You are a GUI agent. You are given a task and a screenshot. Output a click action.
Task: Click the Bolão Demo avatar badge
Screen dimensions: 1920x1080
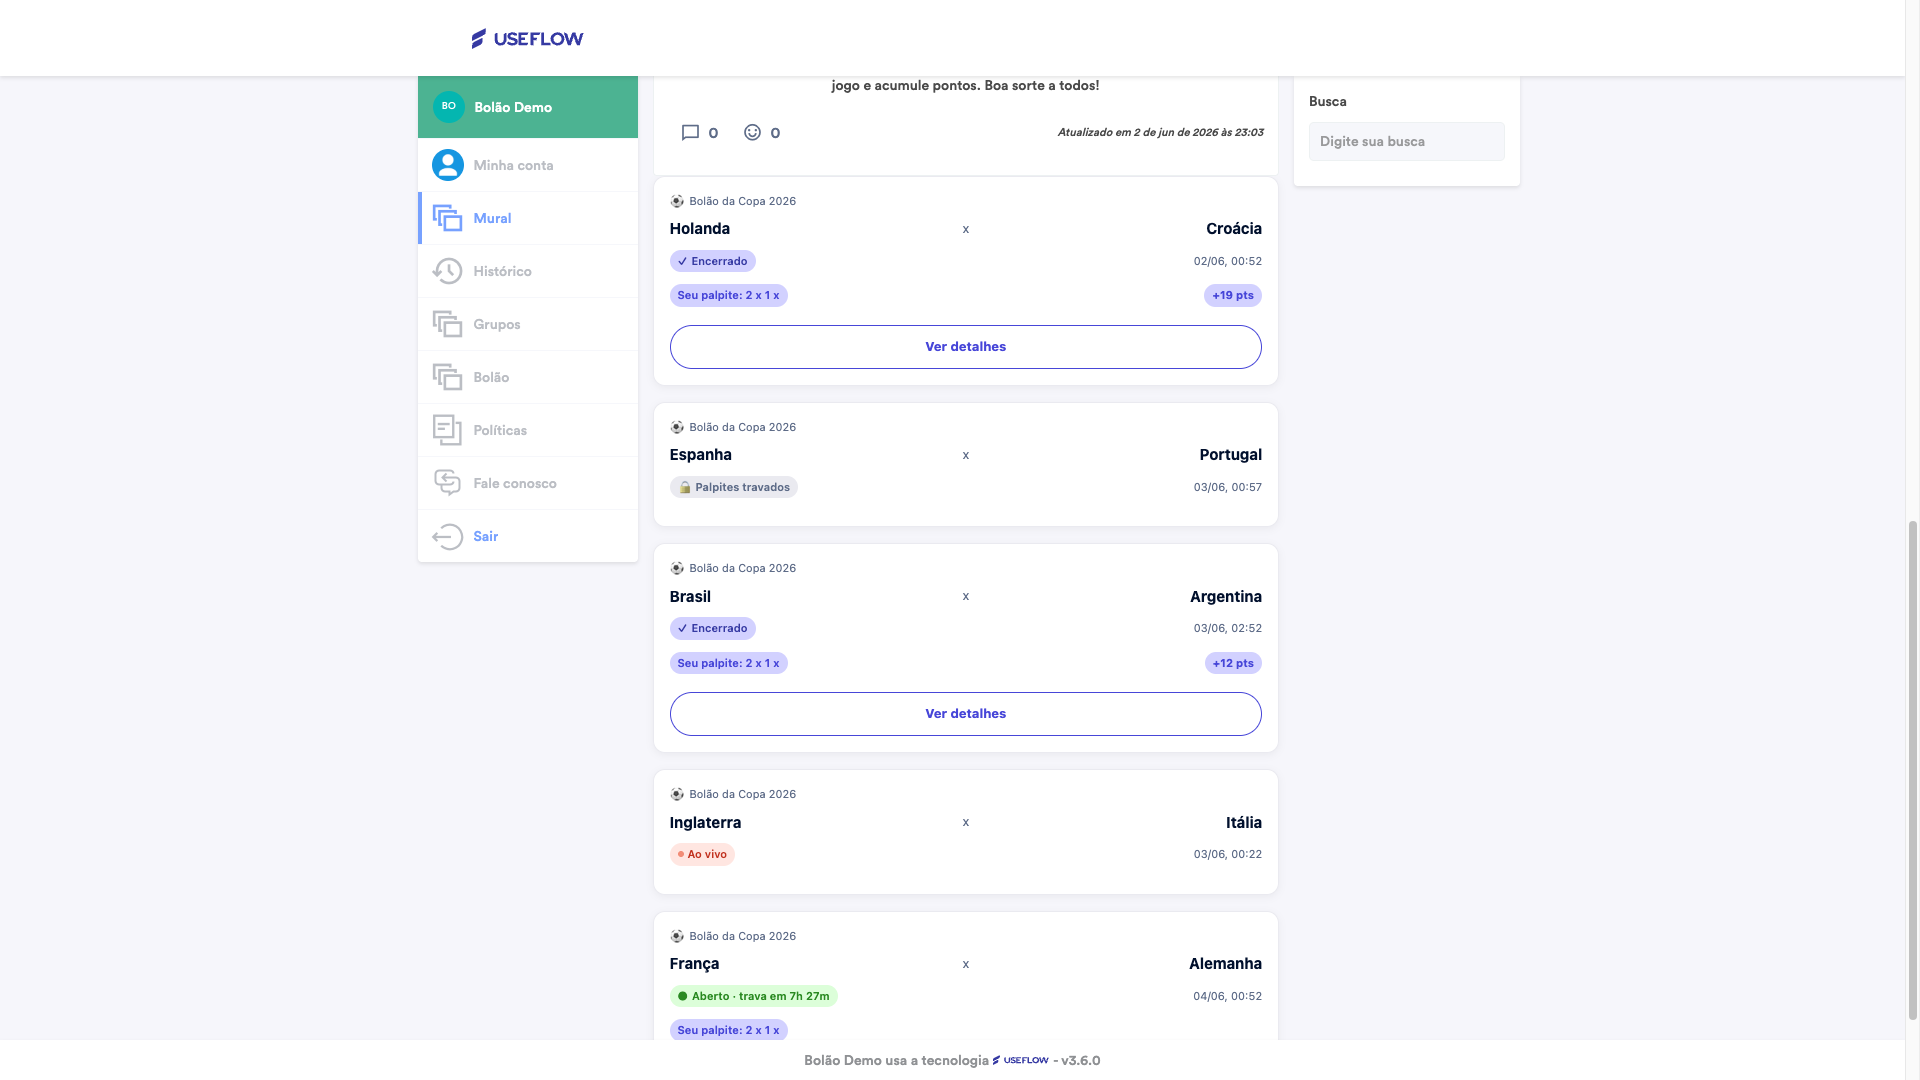pos(449,107)
